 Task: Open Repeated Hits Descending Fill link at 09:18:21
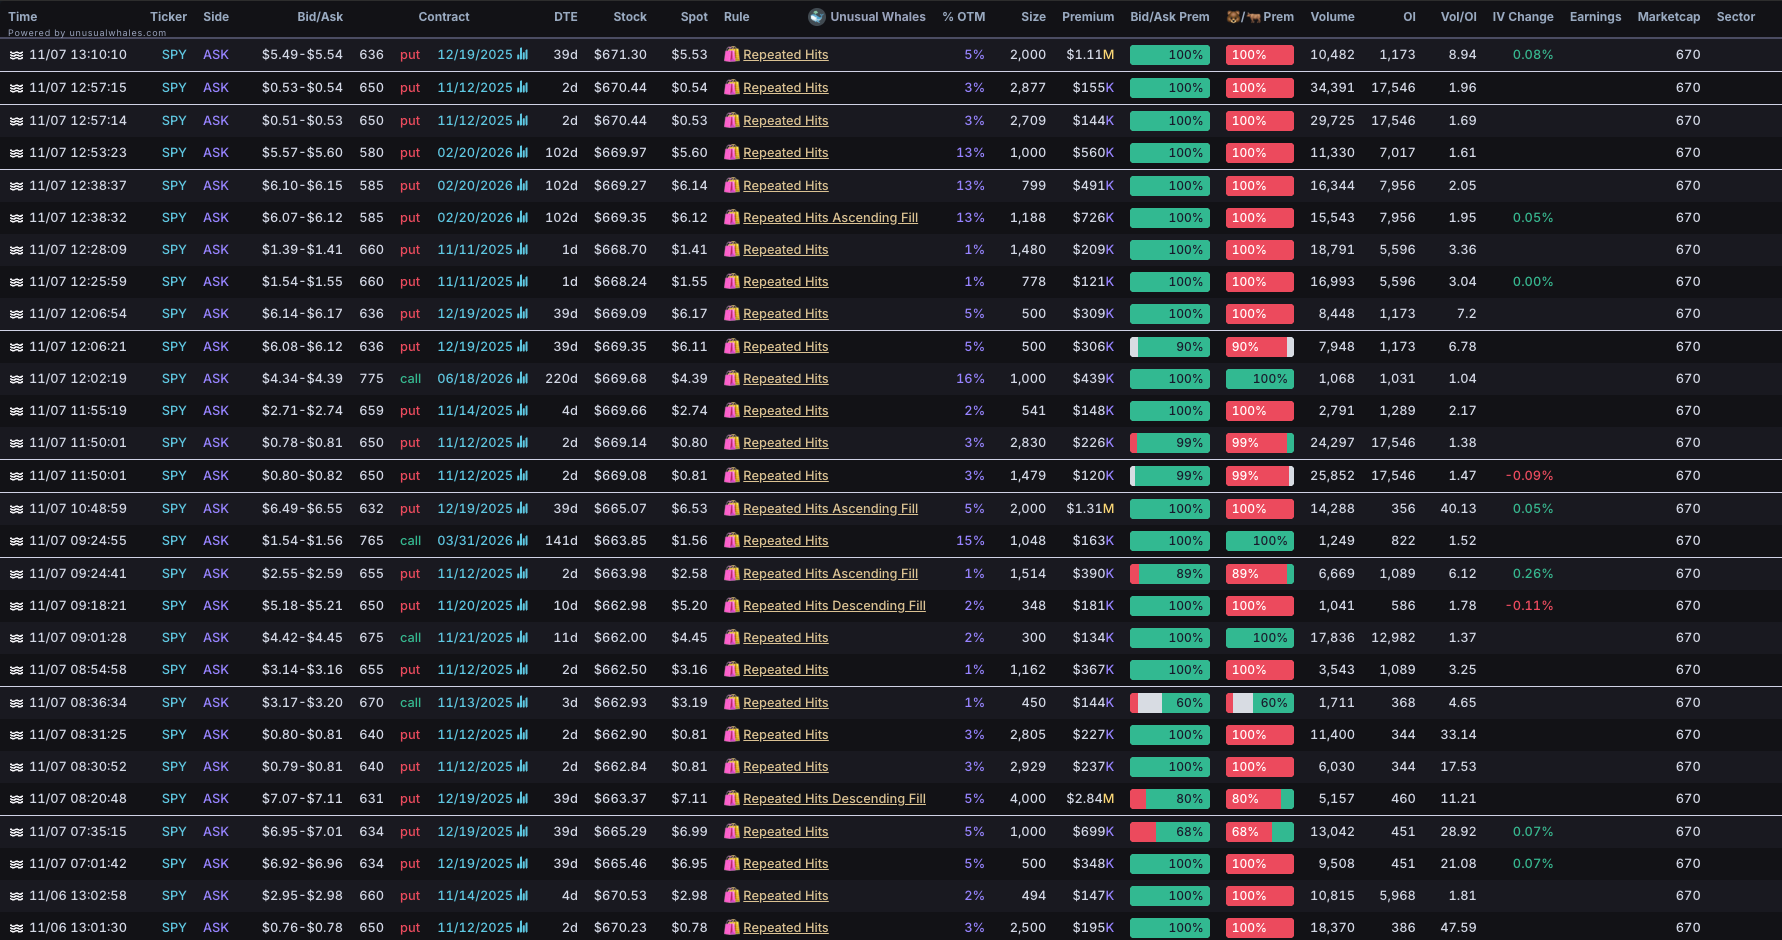(834, 606)
